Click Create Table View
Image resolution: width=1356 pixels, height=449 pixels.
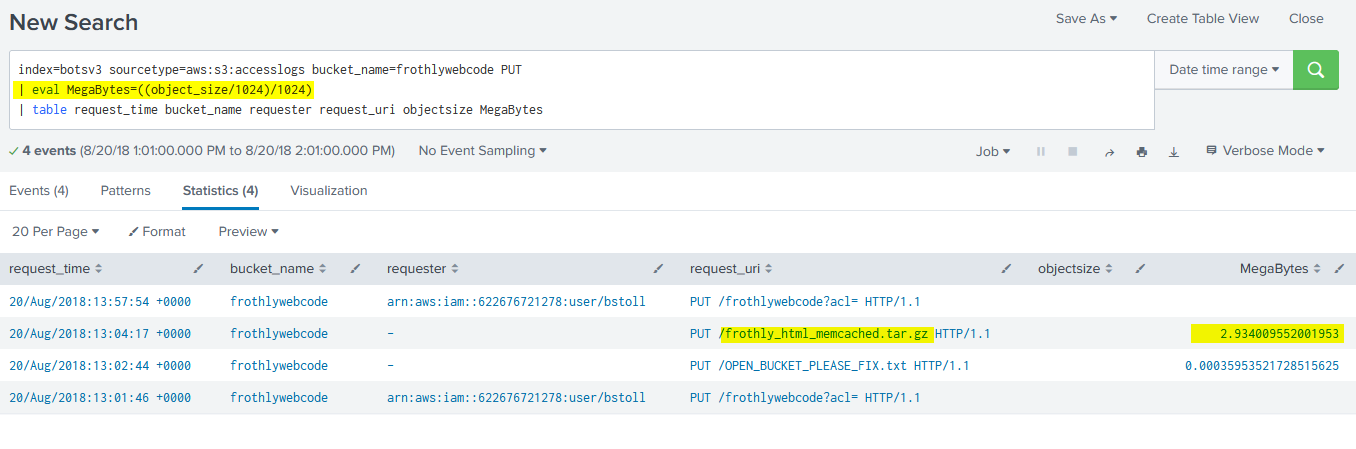(1203, 18)
